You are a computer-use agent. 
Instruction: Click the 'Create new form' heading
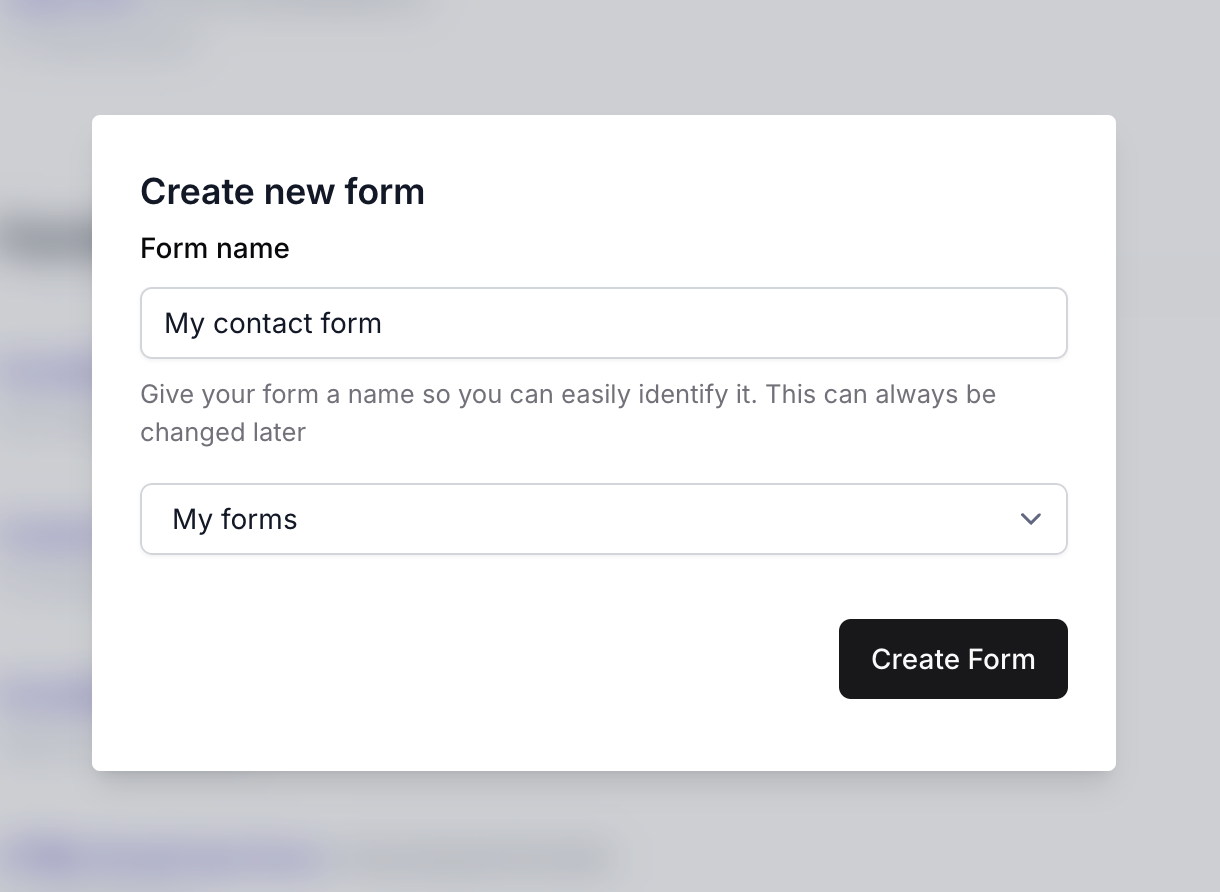click(x=283, y=191)
